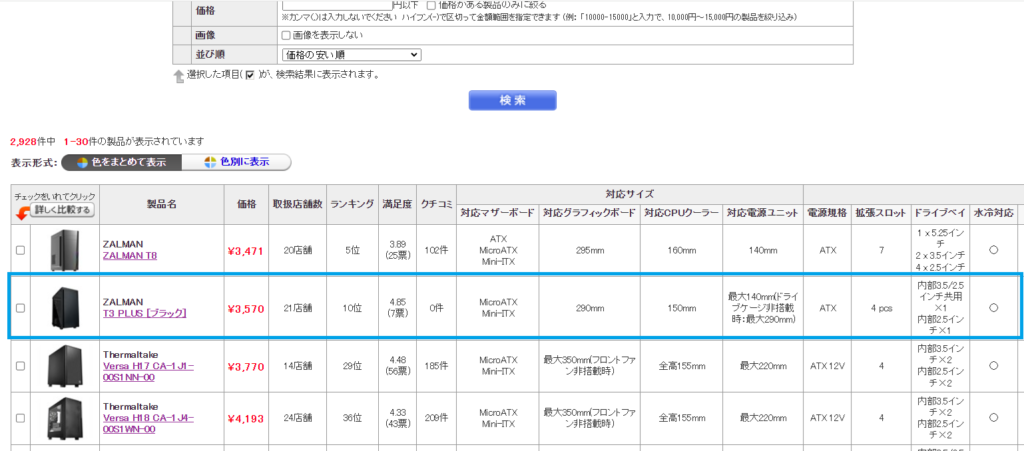Click the 5位 ranking cell
This screenshot has height=451, width=1024.
[353, 250]
